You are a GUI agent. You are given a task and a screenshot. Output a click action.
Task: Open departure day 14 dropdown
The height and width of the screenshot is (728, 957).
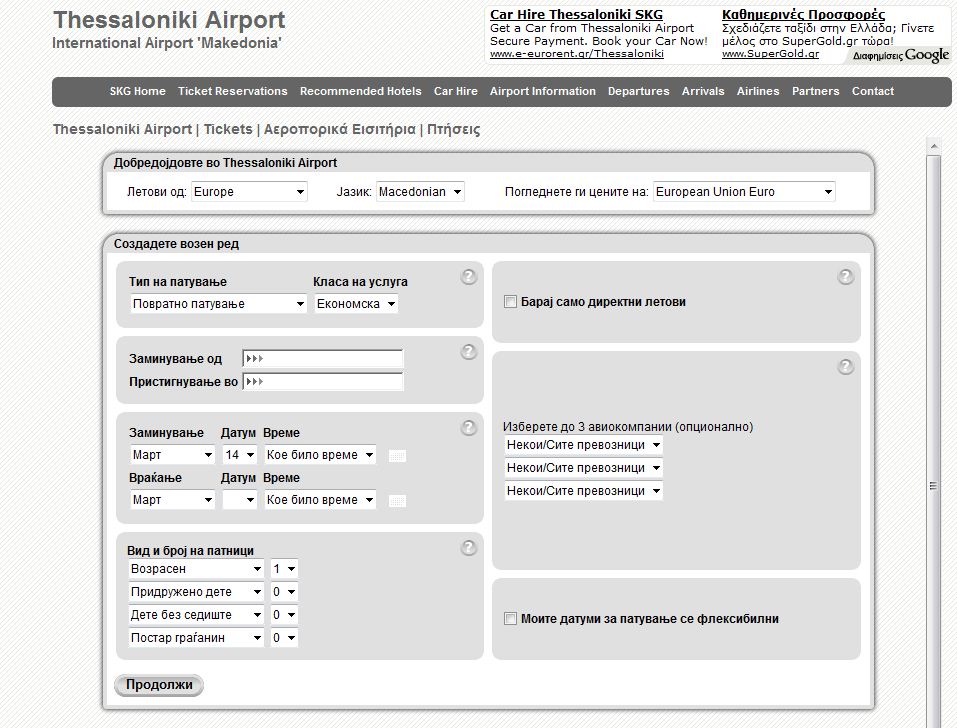(240, 455)
